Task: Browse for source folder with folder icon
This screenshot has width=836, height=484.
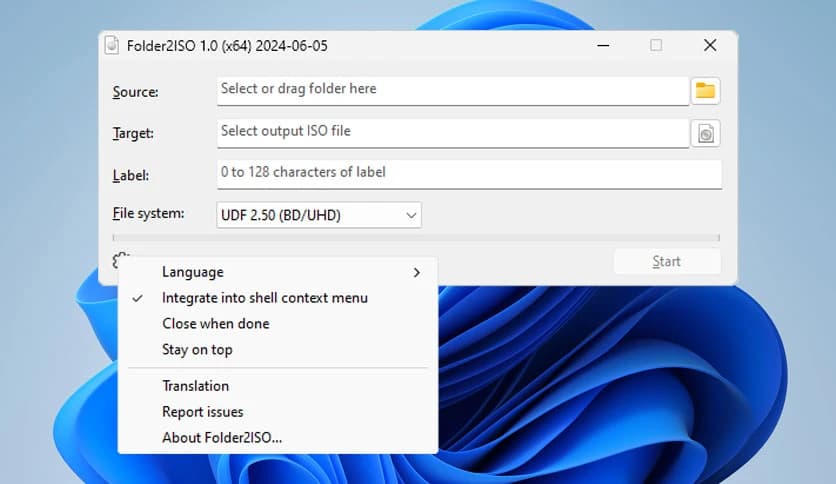Action: tap(705, 91)
